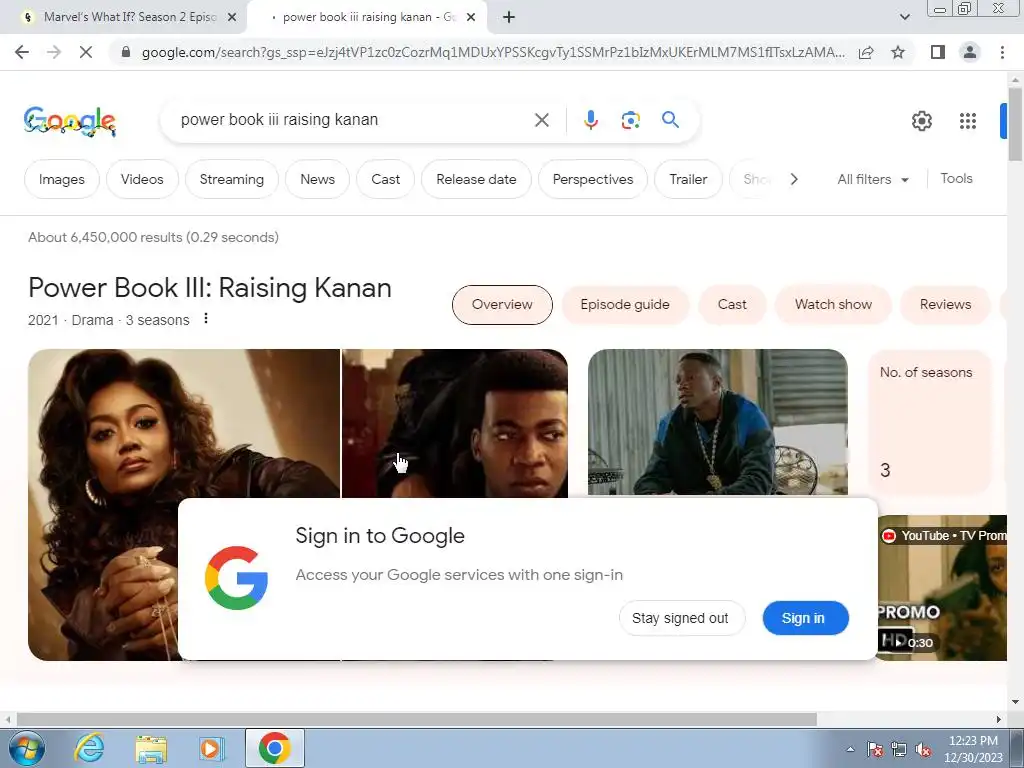Play the YouTube TV Promo video
Viewport: 1024px width, 768px height.
point(942,588)
